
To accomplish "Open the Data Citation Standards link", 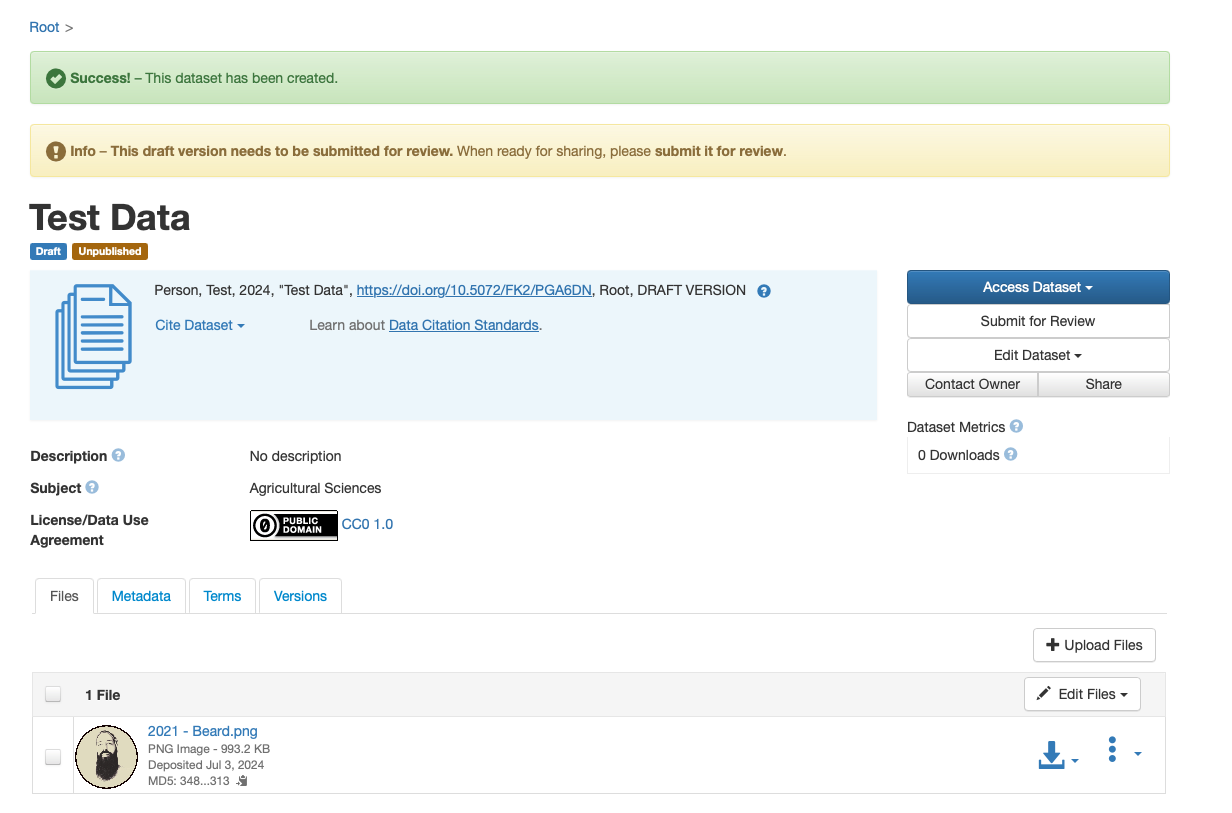I will click(x=463, y=325).
